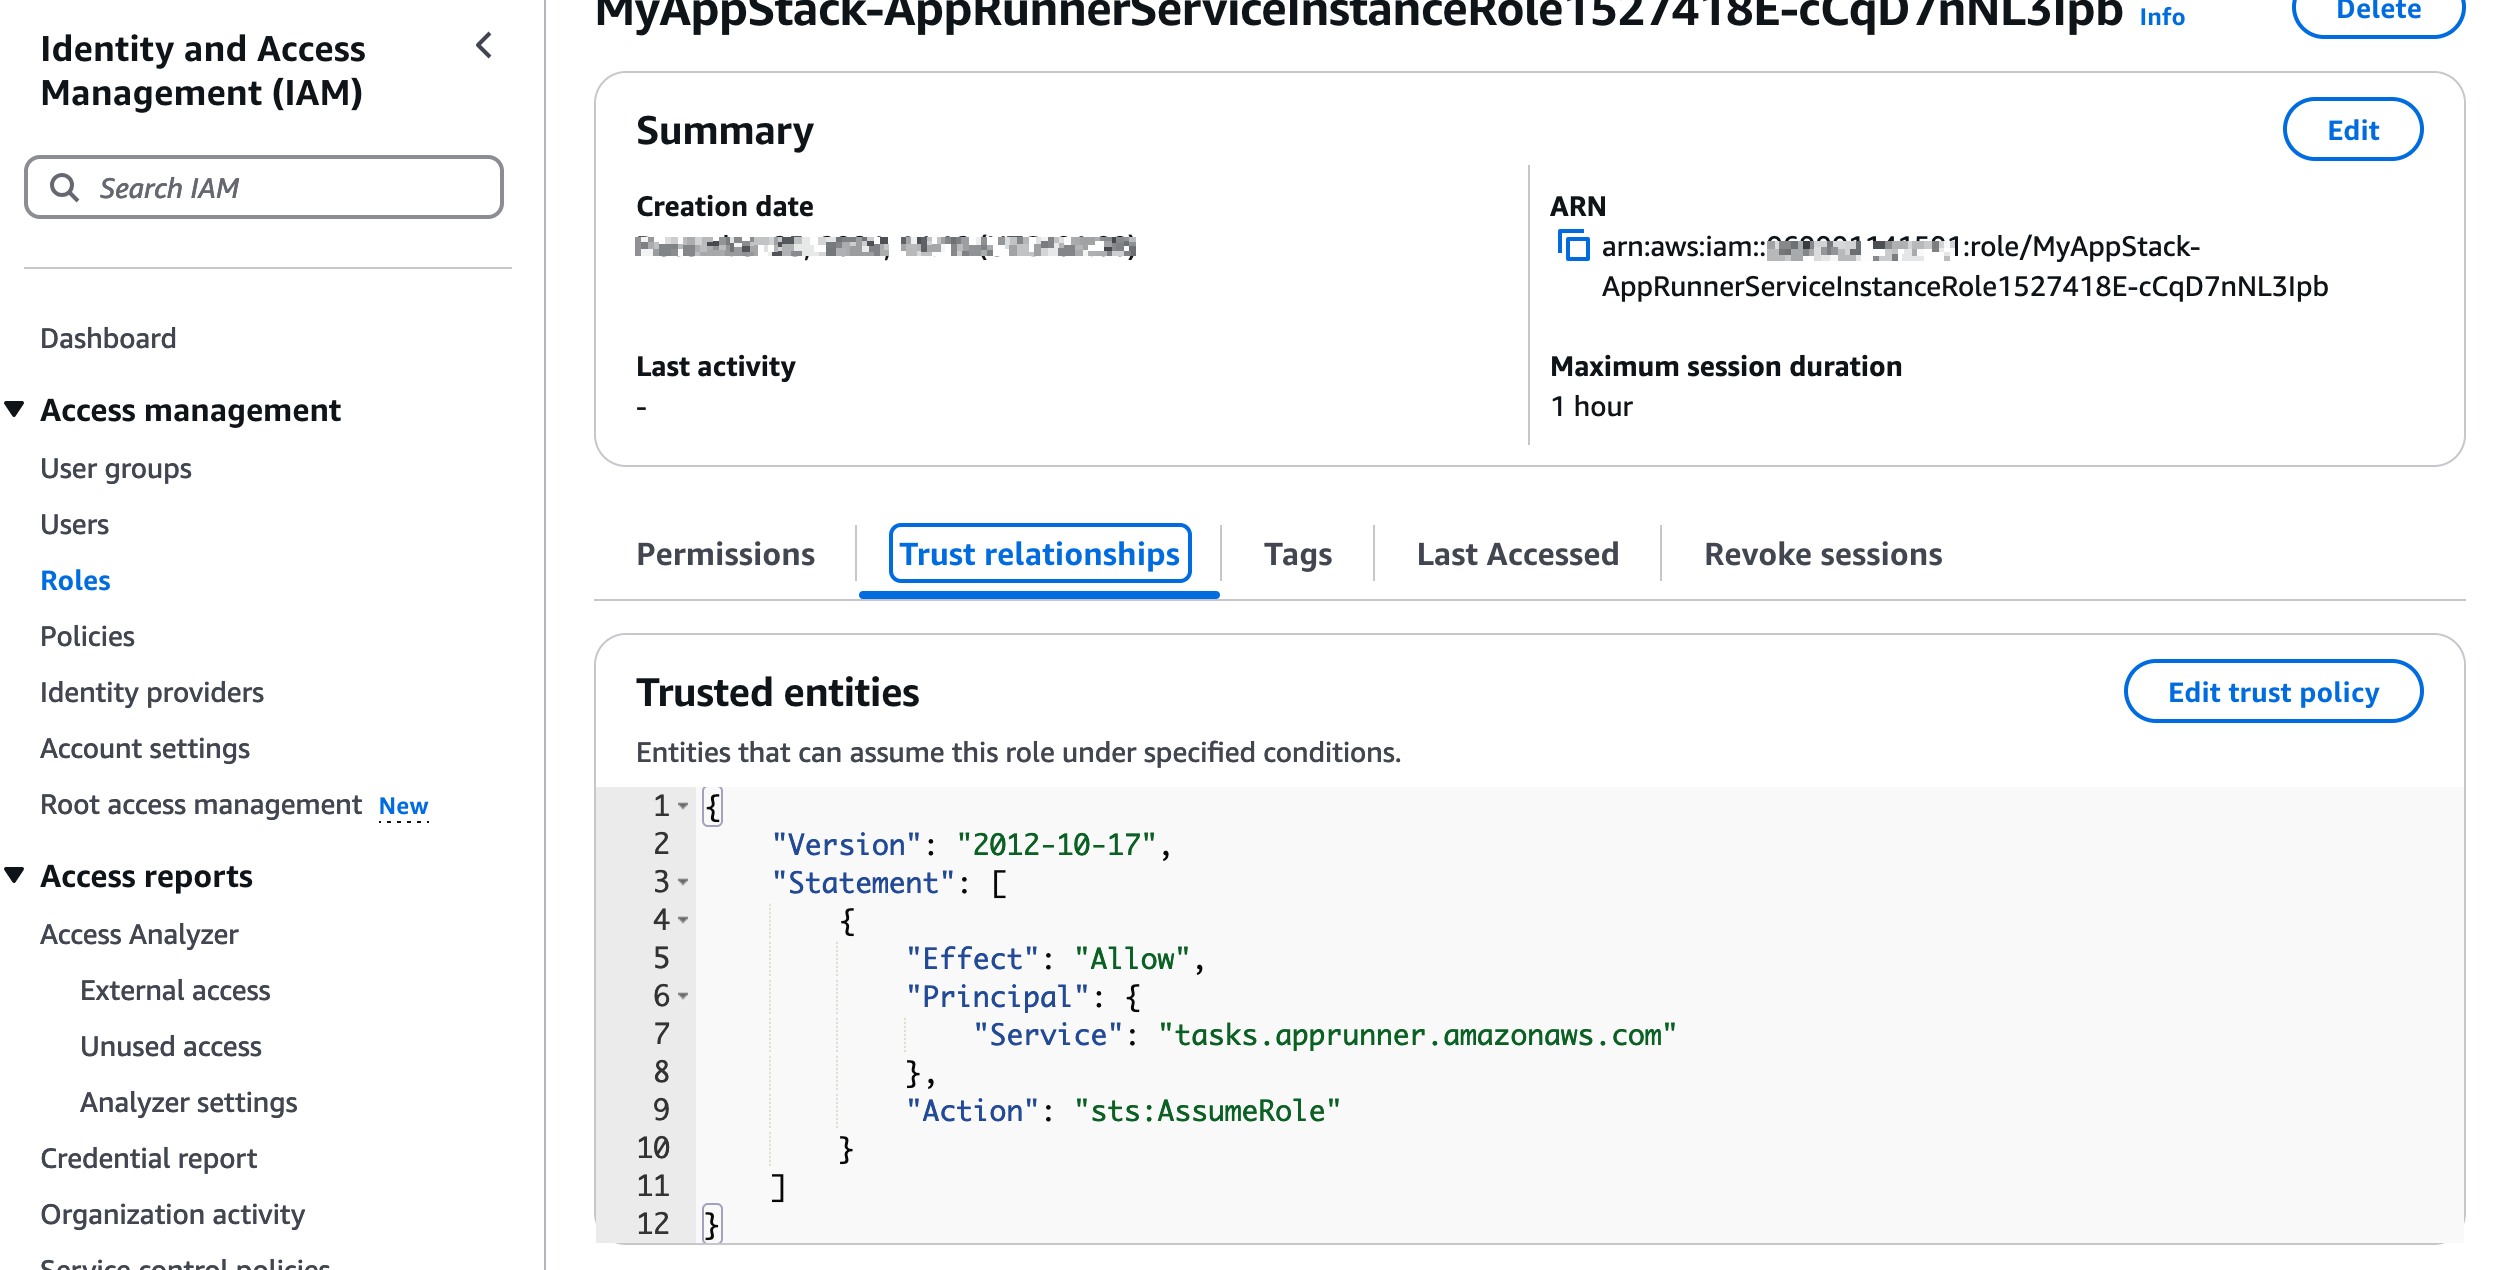The image size is (2498, 1270).
Task: Open the Credential report page
Action: (149, 1158)
